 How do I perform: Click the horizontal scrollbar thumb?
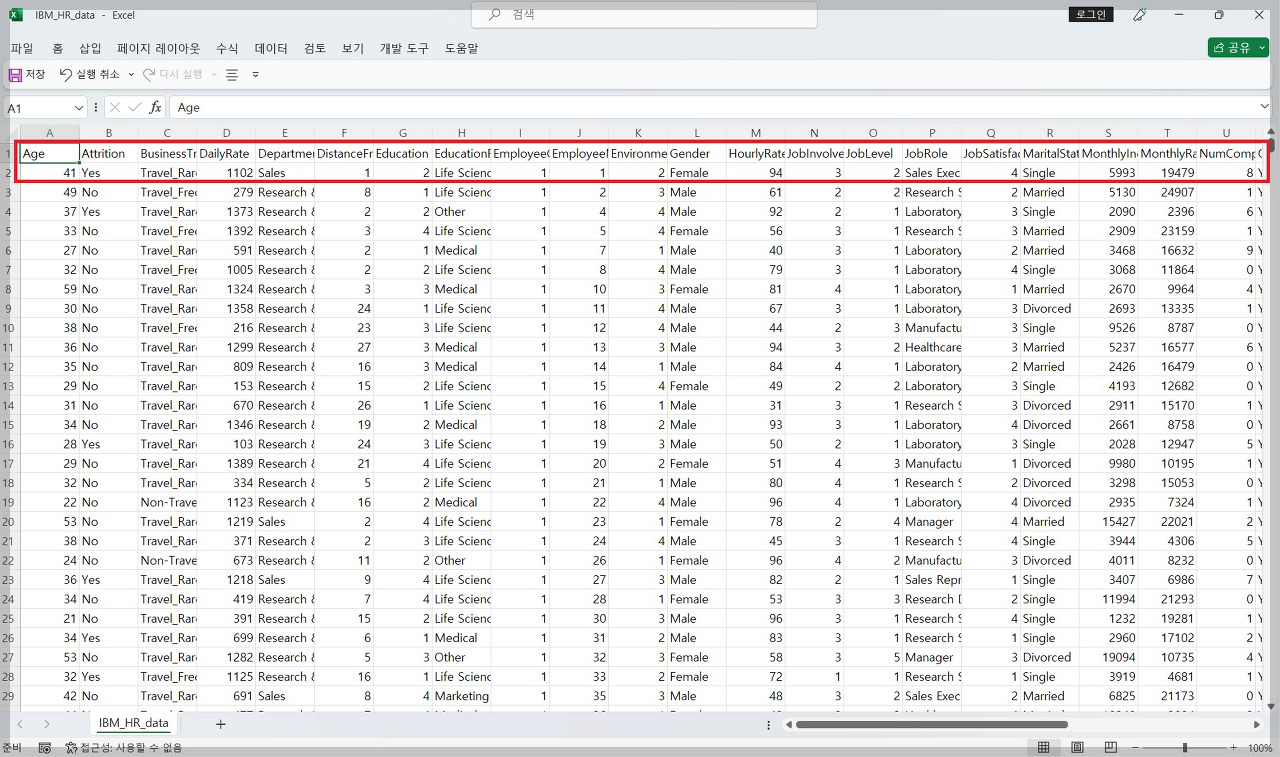[932, 724]
